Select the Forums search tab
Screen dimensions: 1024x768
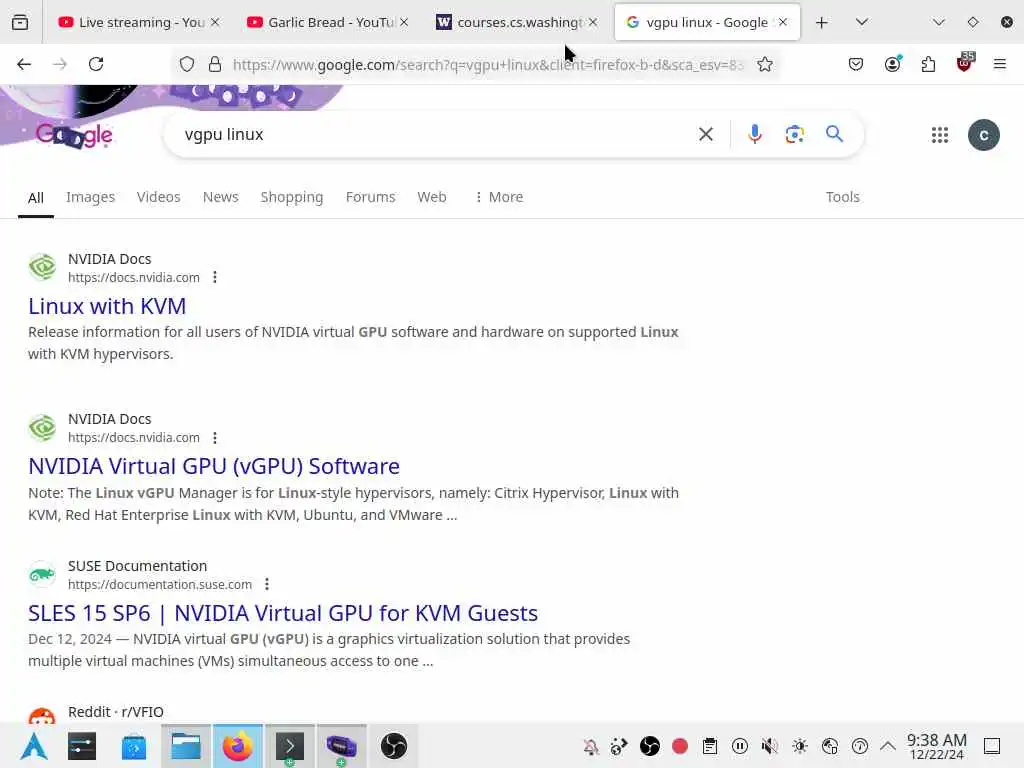point(370,197)
